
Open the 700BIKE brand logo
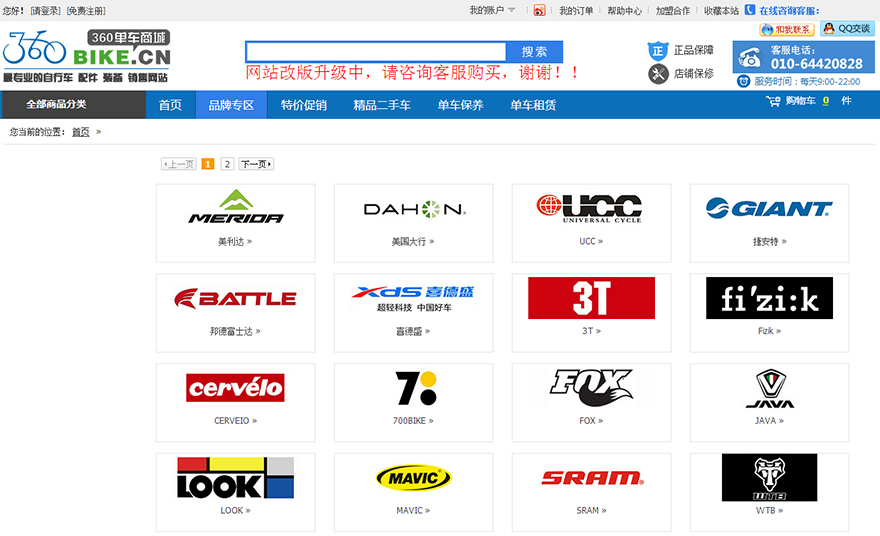(416, 388)
